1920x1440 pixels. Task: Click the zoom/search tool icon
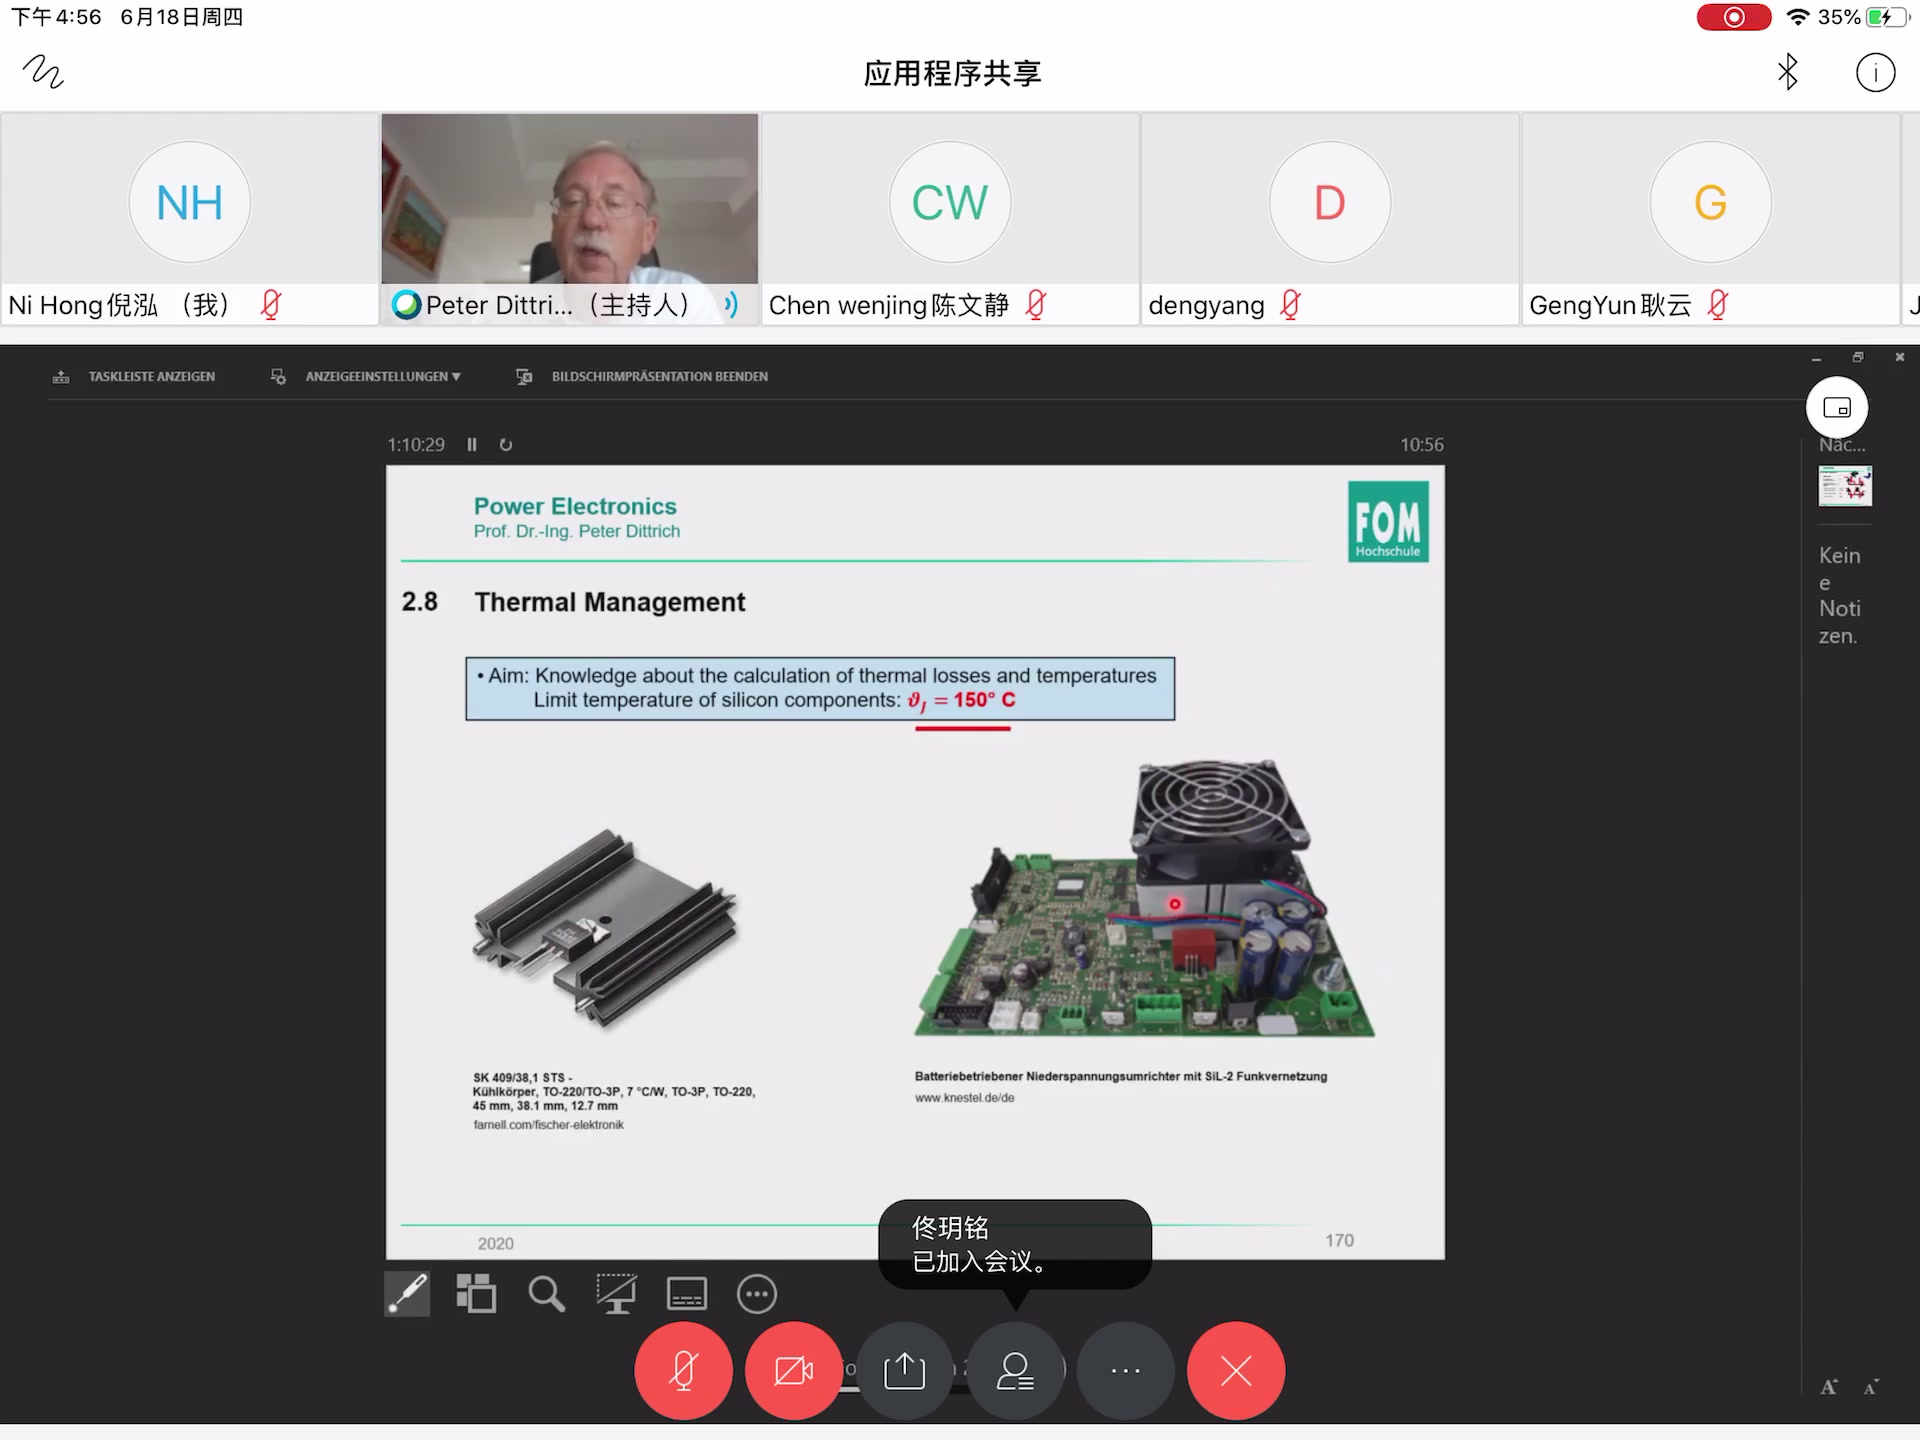tap(547, 1295)
